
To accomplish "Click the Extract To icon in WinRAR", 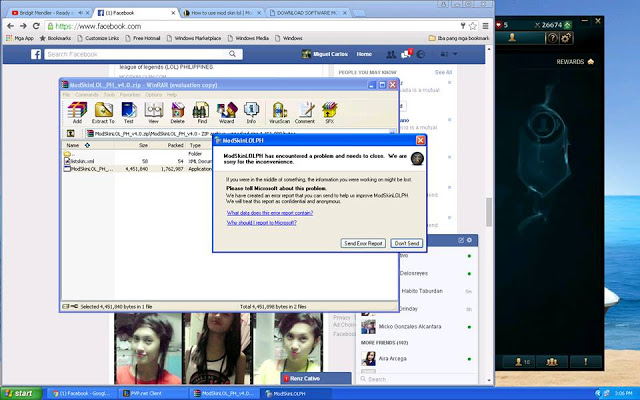I will 103,113.
